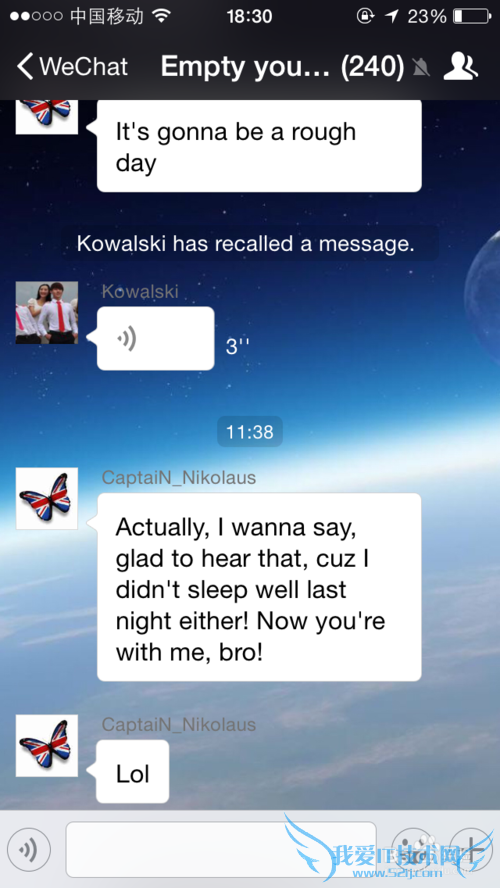Tap CaptaiN_Nikolaus butterfly avatar above the Lol message
Image resolution: width=500 pixels, height=888 pixels.
pyautogui.click(x=46, y=745)
